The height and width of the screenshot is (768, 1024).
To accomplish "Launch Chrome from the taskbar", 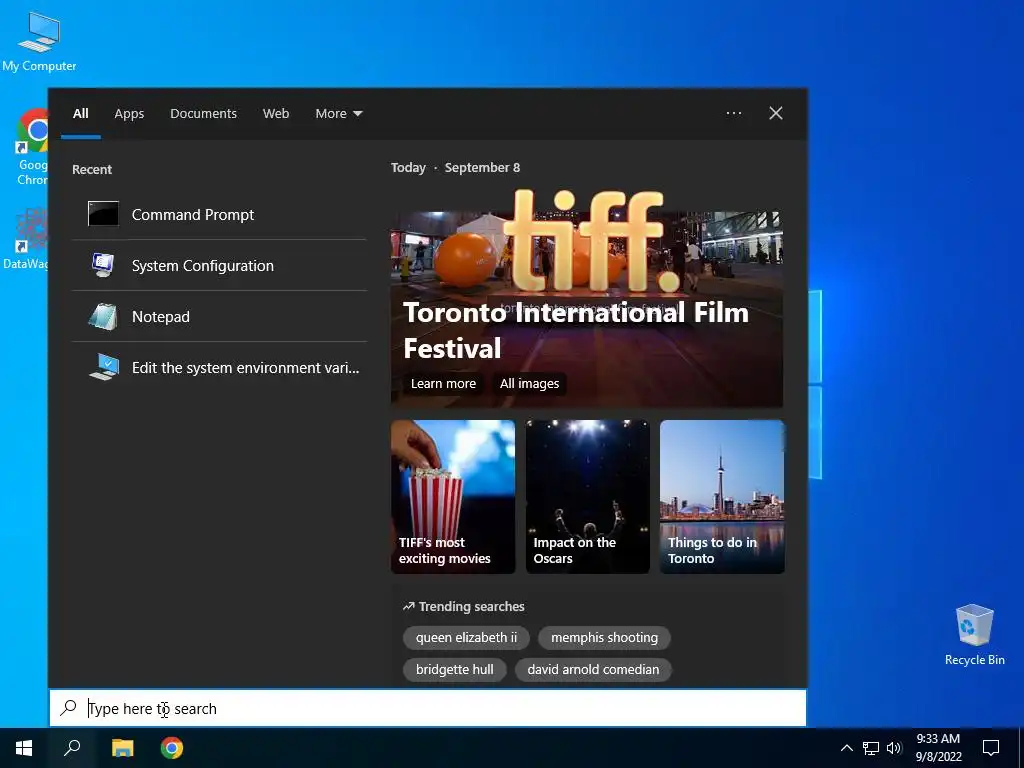I will (x=172, y=748).
